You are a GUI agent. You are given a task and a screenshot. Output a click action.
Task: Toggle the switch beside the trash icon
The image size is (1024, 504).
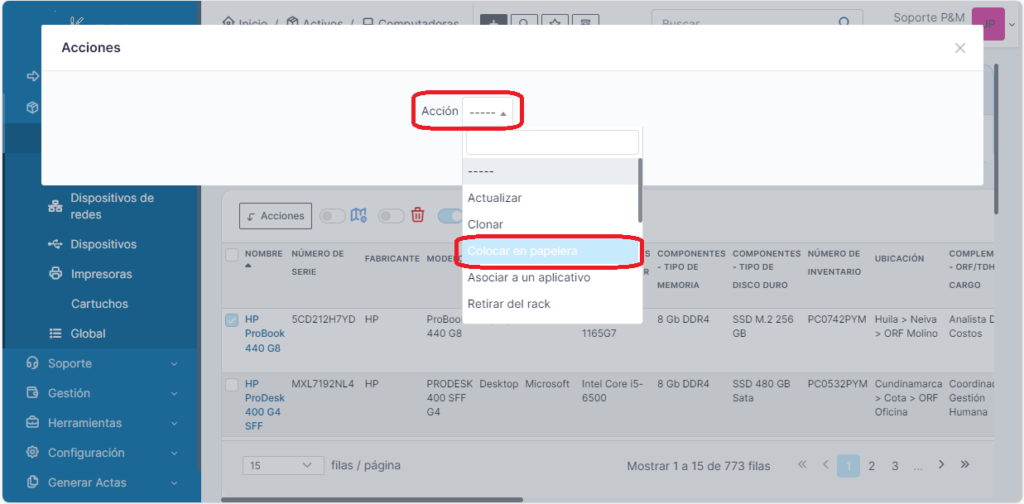(x=391, y=215)
